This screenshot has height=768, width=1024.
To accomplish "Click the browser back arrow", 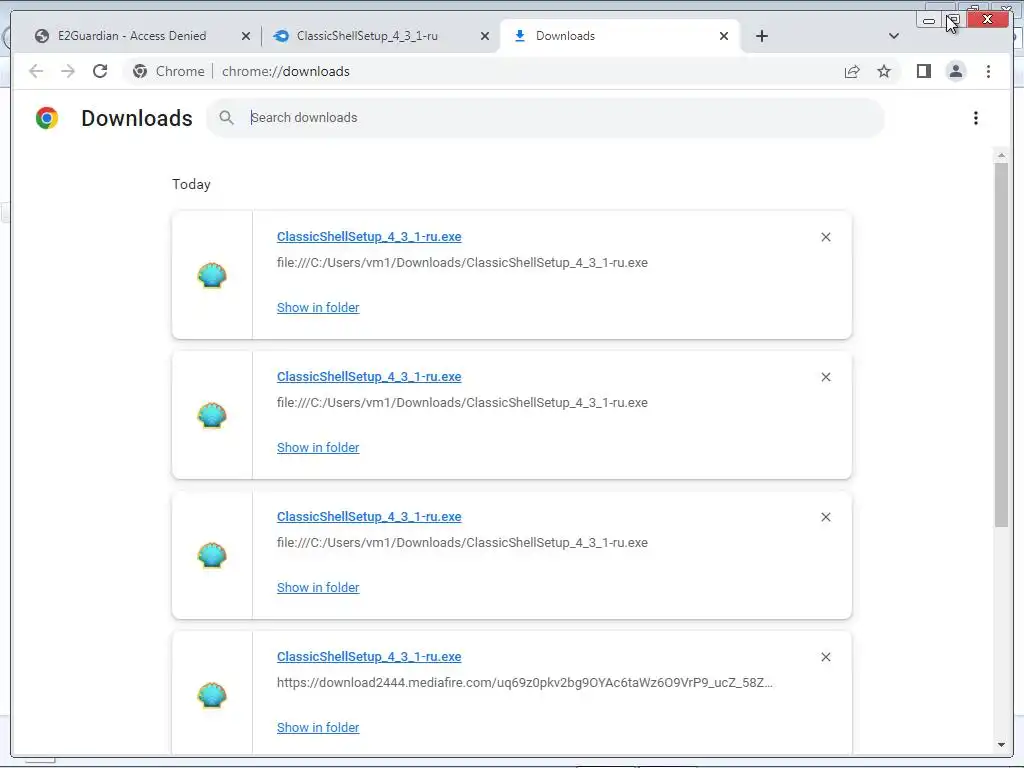I will (36, 71).
